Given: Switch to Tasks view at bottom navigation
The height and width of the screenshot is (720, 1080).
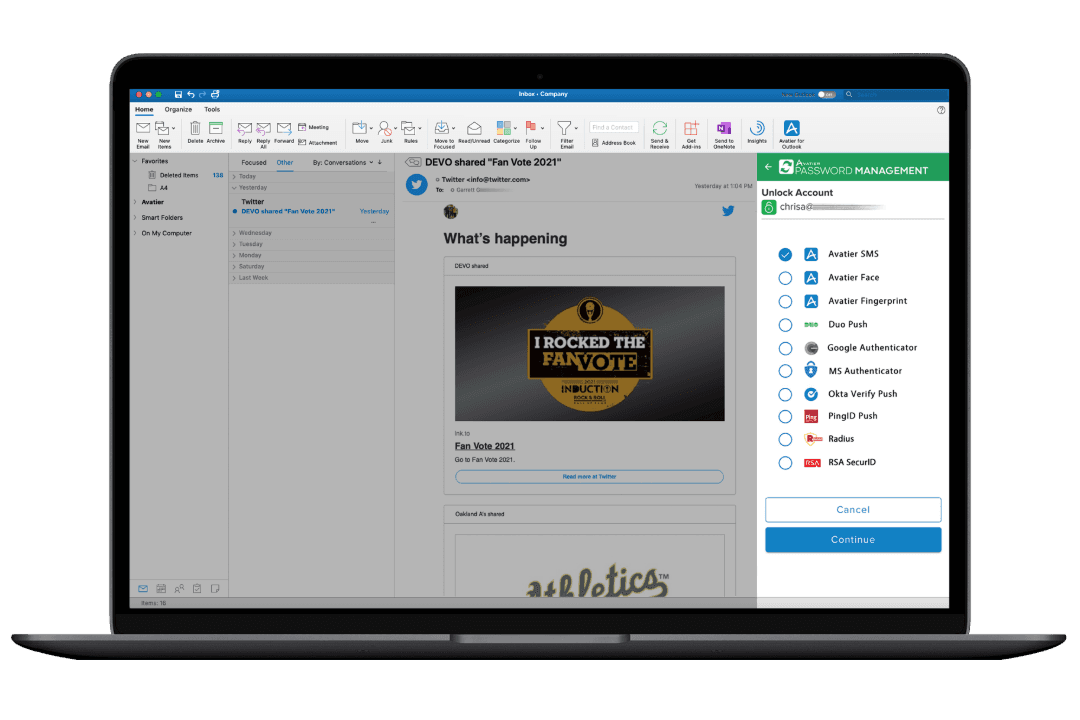Looking at the screenshot, I should click(x=197, y=588).
